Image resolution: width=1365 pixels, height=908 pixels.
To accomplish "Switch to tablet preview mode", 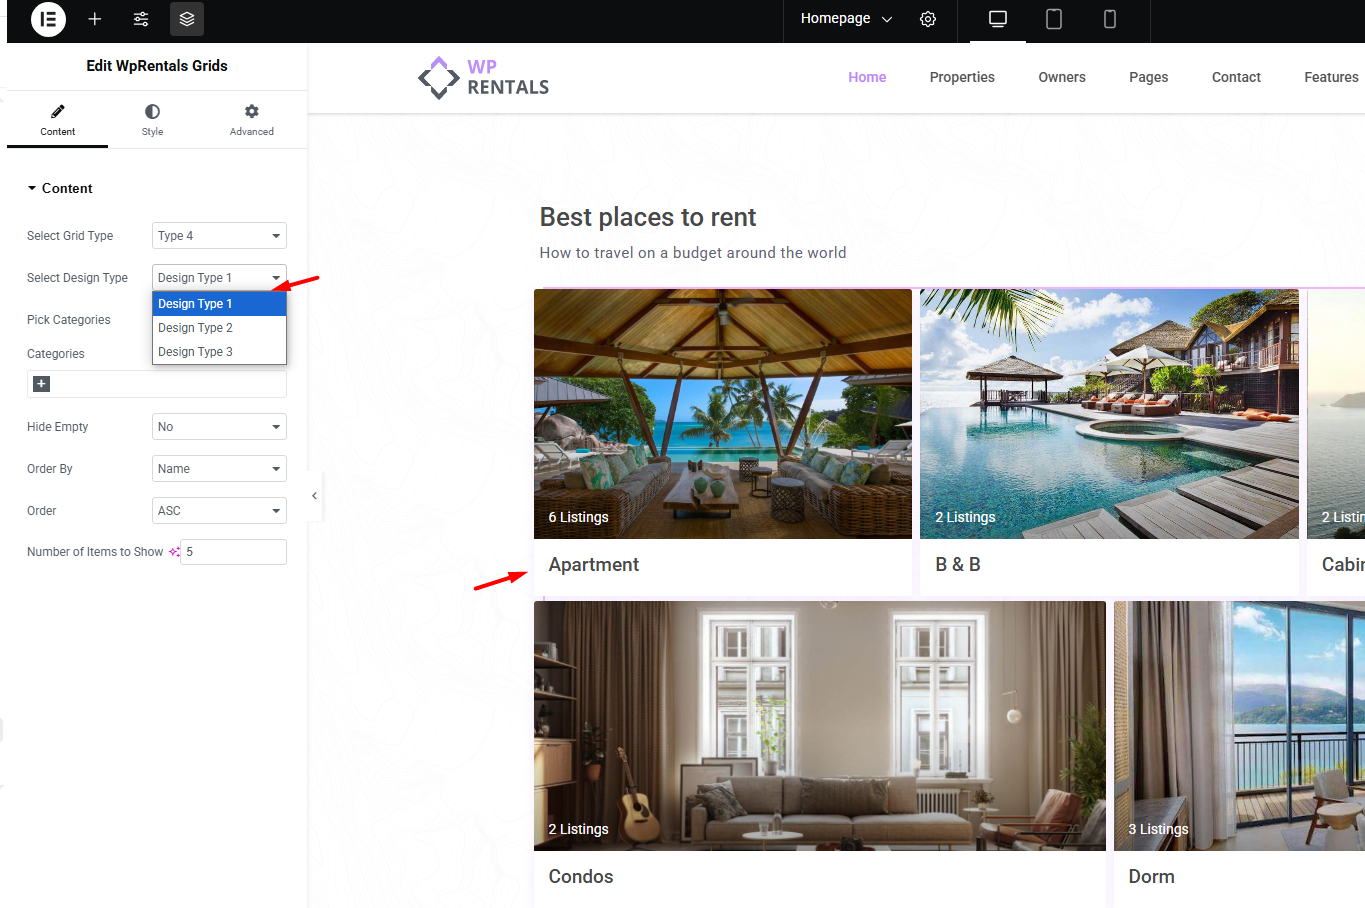I will click(1053, 19).
